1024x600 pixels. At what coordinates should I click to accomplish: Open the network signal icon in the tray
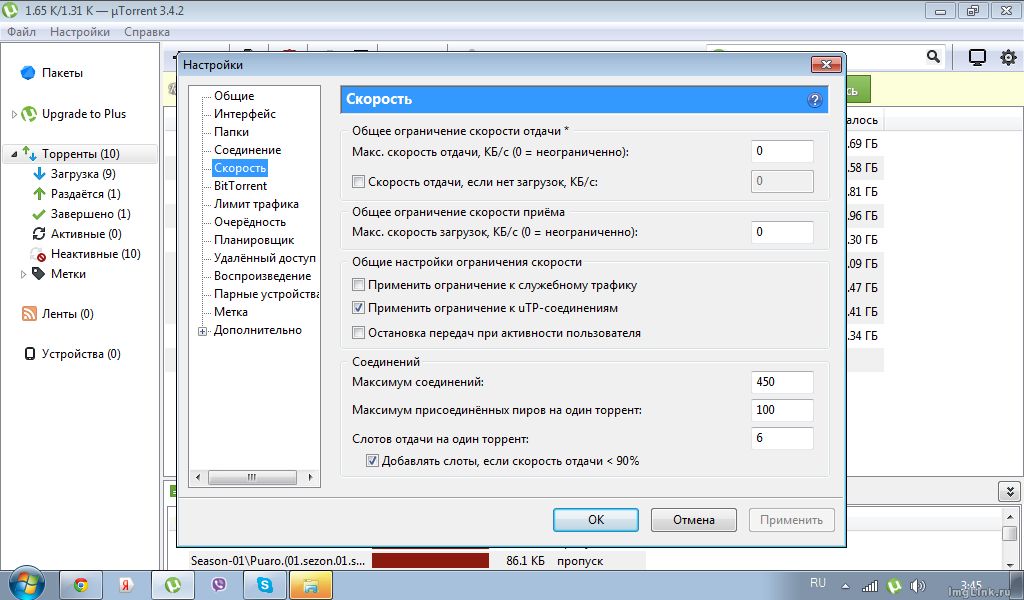coord(870,586)
